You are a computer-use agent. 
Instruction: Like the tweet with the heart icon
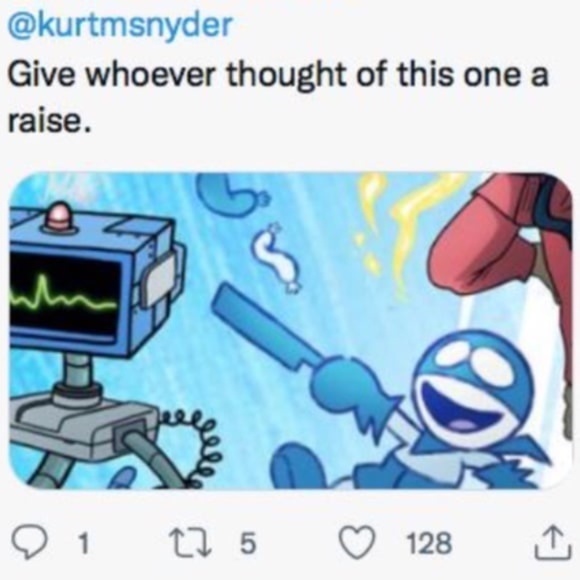coord(357,543)
